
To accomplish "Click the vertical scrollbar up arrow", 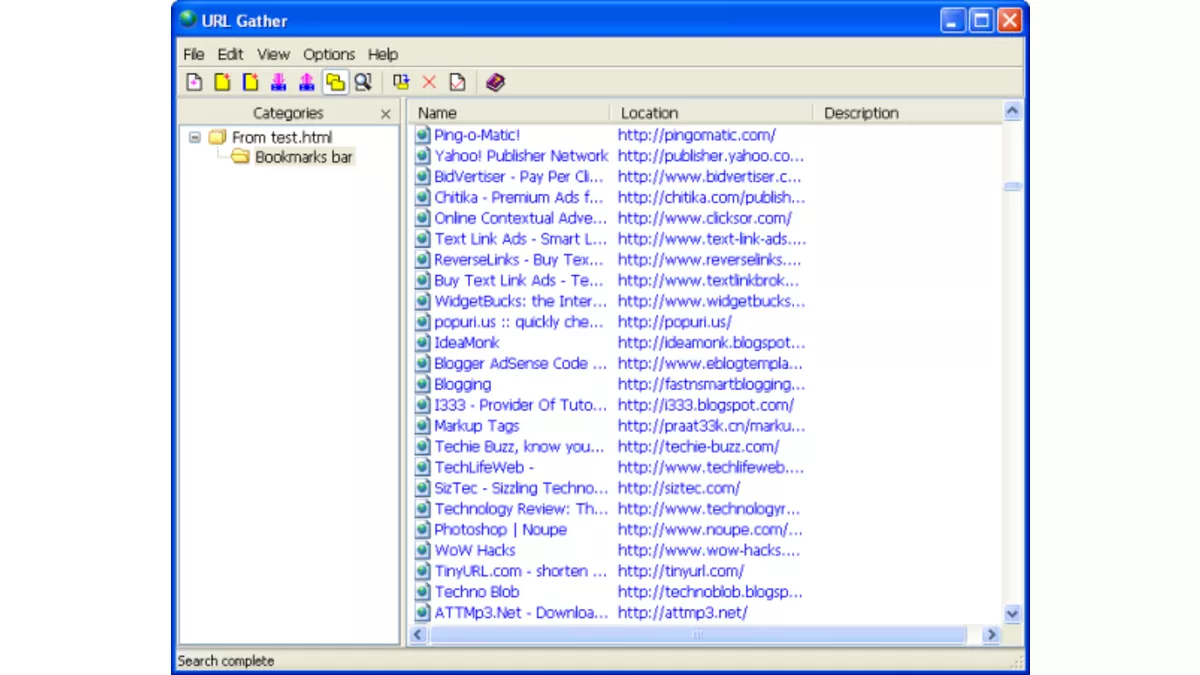I will pyautogui.click(x=1012, y=112).
